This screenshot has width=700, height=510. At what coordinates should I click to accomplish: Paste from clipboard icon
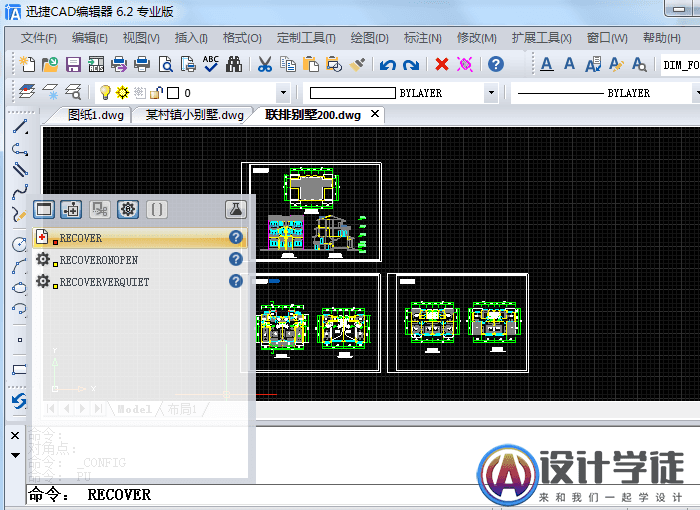click(x=311, y=64)
